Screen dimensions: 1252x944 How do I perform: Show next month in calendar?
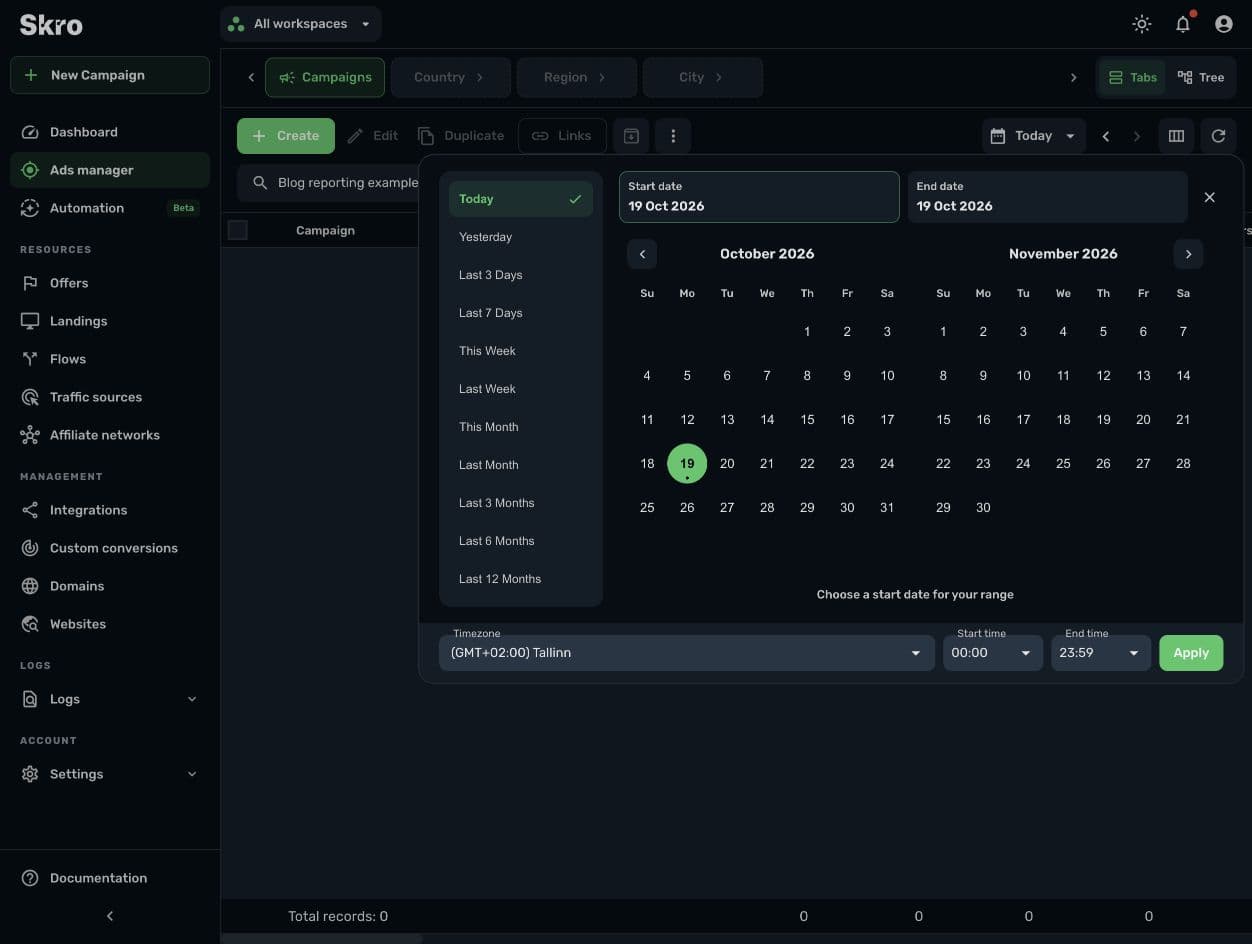(1188, 254)
